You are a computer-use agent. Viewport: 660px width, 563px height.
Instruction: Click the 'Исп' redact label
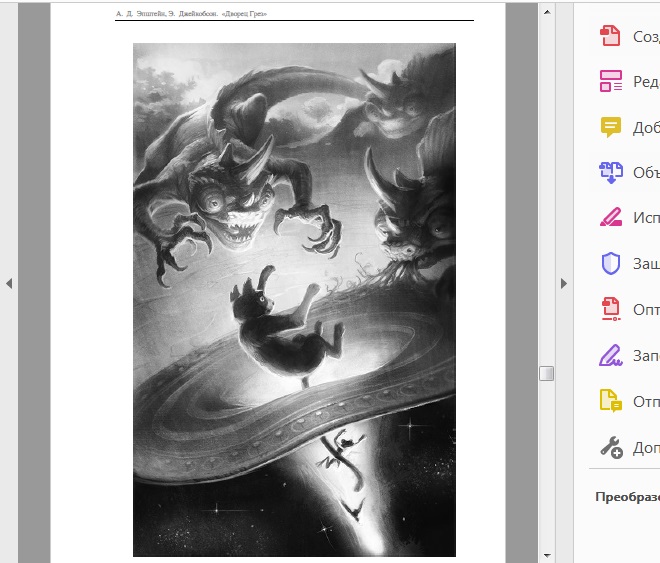tap(646, 218)
